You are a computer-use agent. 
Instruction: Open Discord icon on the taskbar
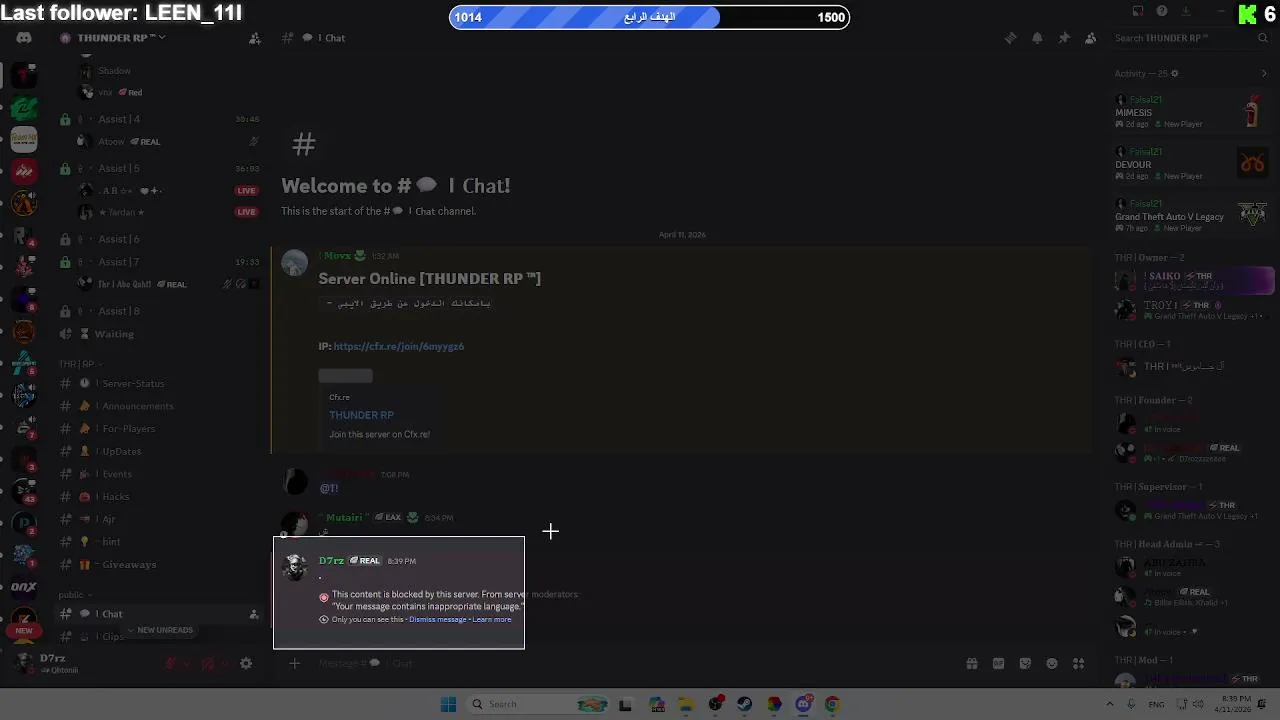pyautogui.click(x=803, y=704)
